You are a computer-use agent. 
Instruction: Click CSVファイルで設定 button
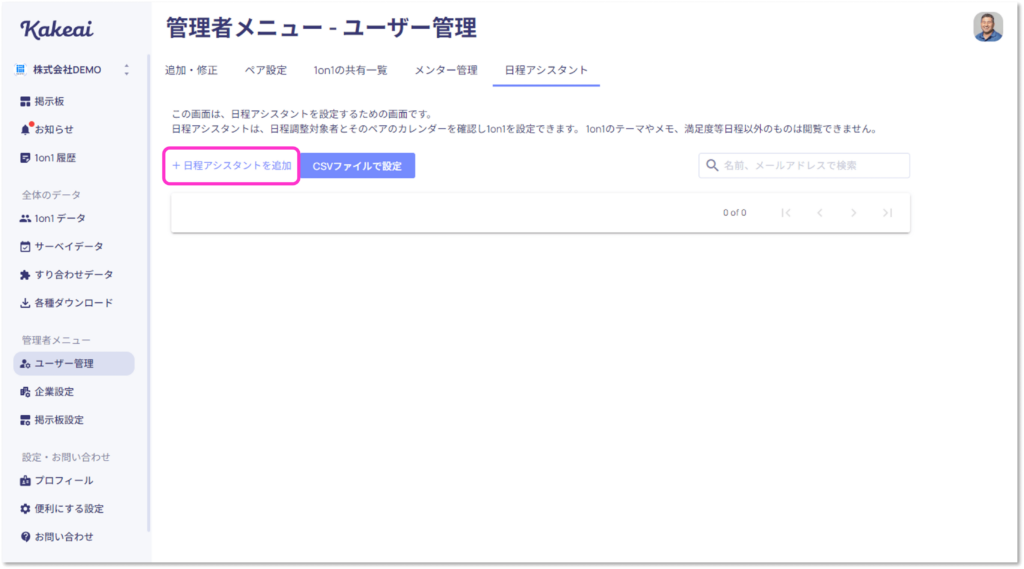coord(357,166)
